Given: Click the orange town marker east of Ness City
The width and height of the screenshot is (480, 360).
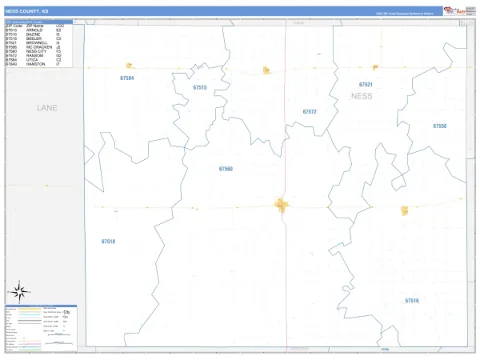Looking at the screenshot, I should coord(404,211).
